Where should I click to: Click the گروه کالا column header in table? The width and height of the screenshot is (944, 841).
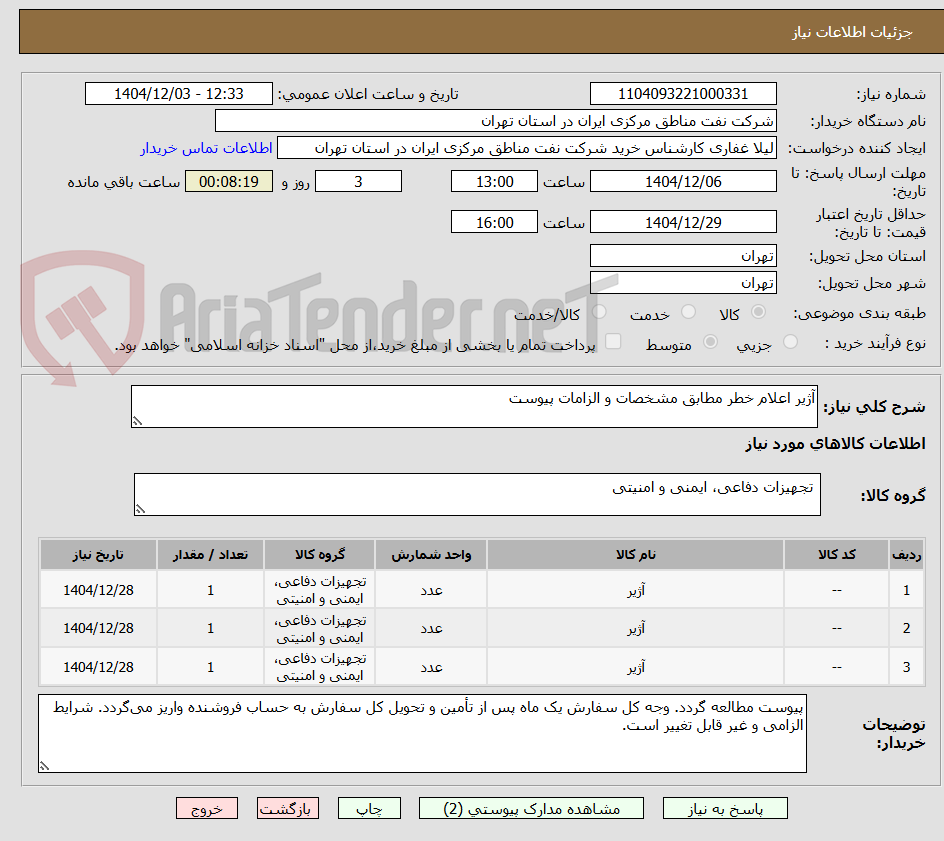point(320,554)
